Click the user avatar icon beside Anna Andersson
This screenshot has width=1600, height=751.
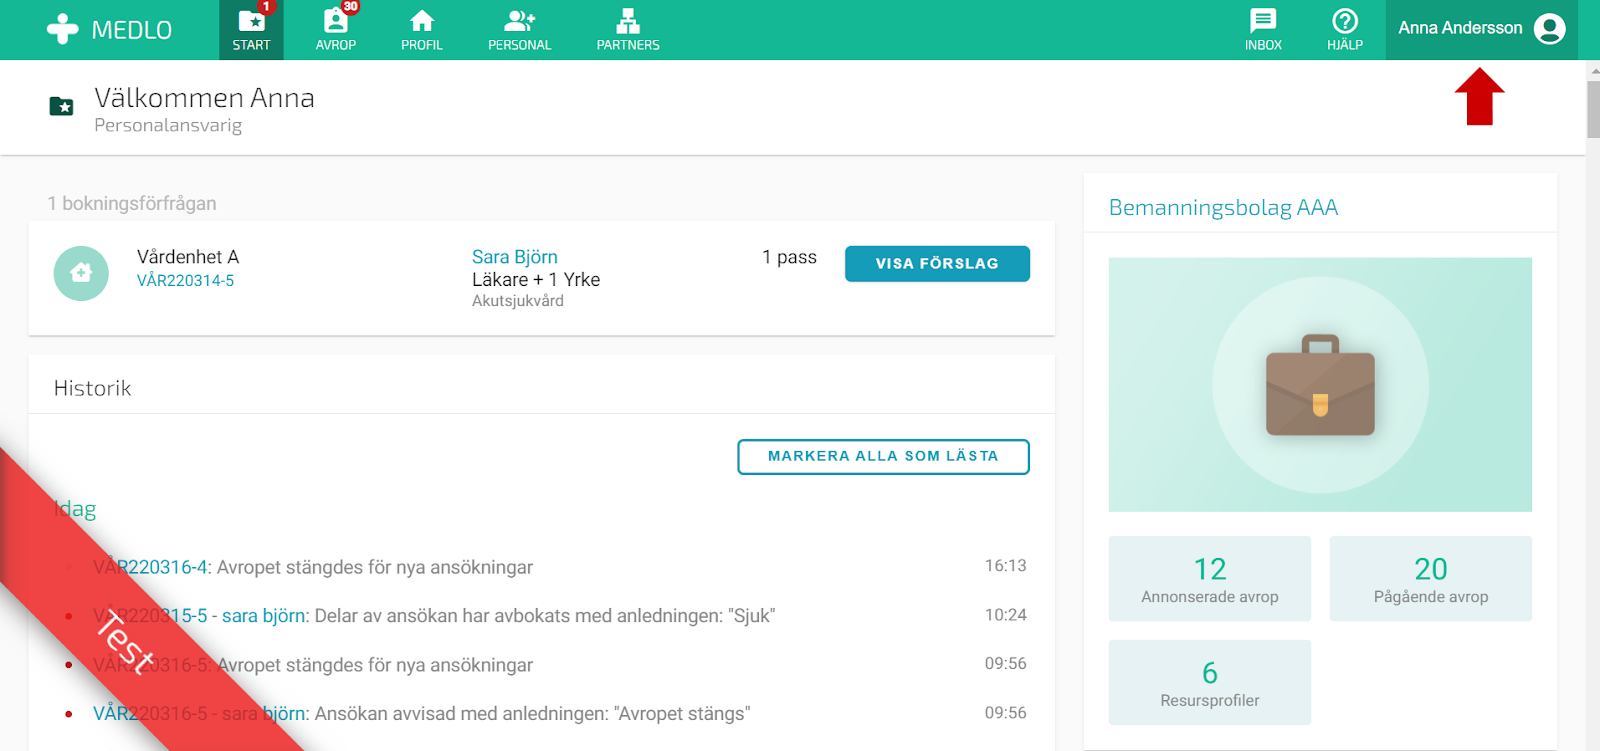coord(1549,29)
